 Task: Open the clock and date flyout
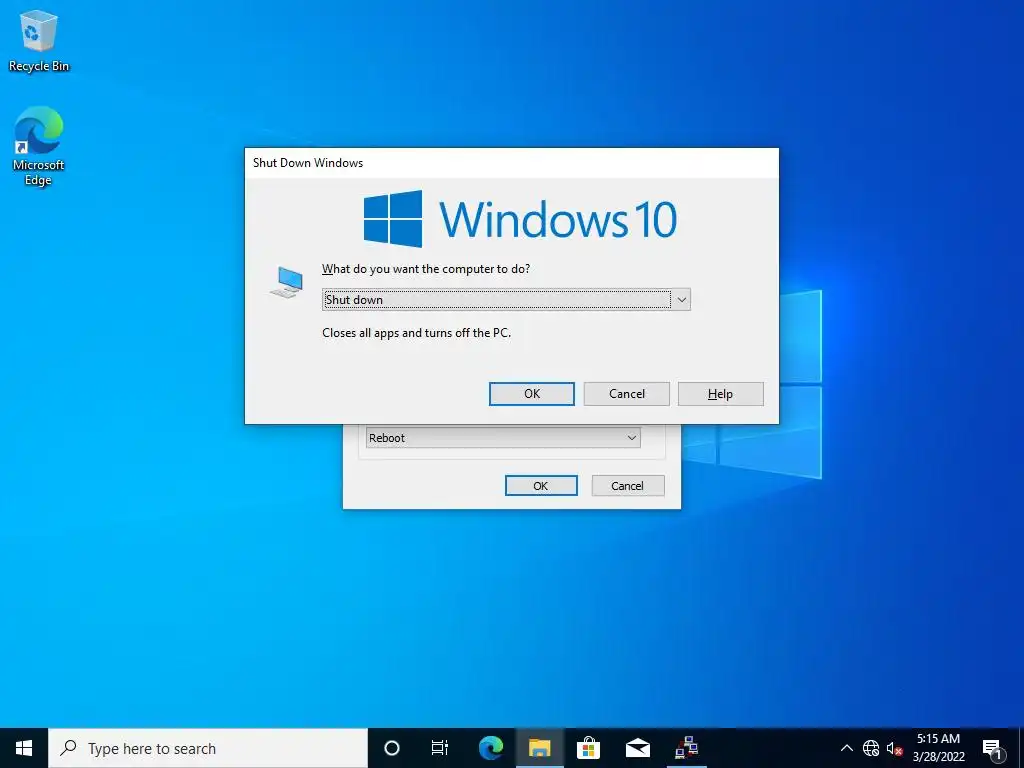pos(938,748)
